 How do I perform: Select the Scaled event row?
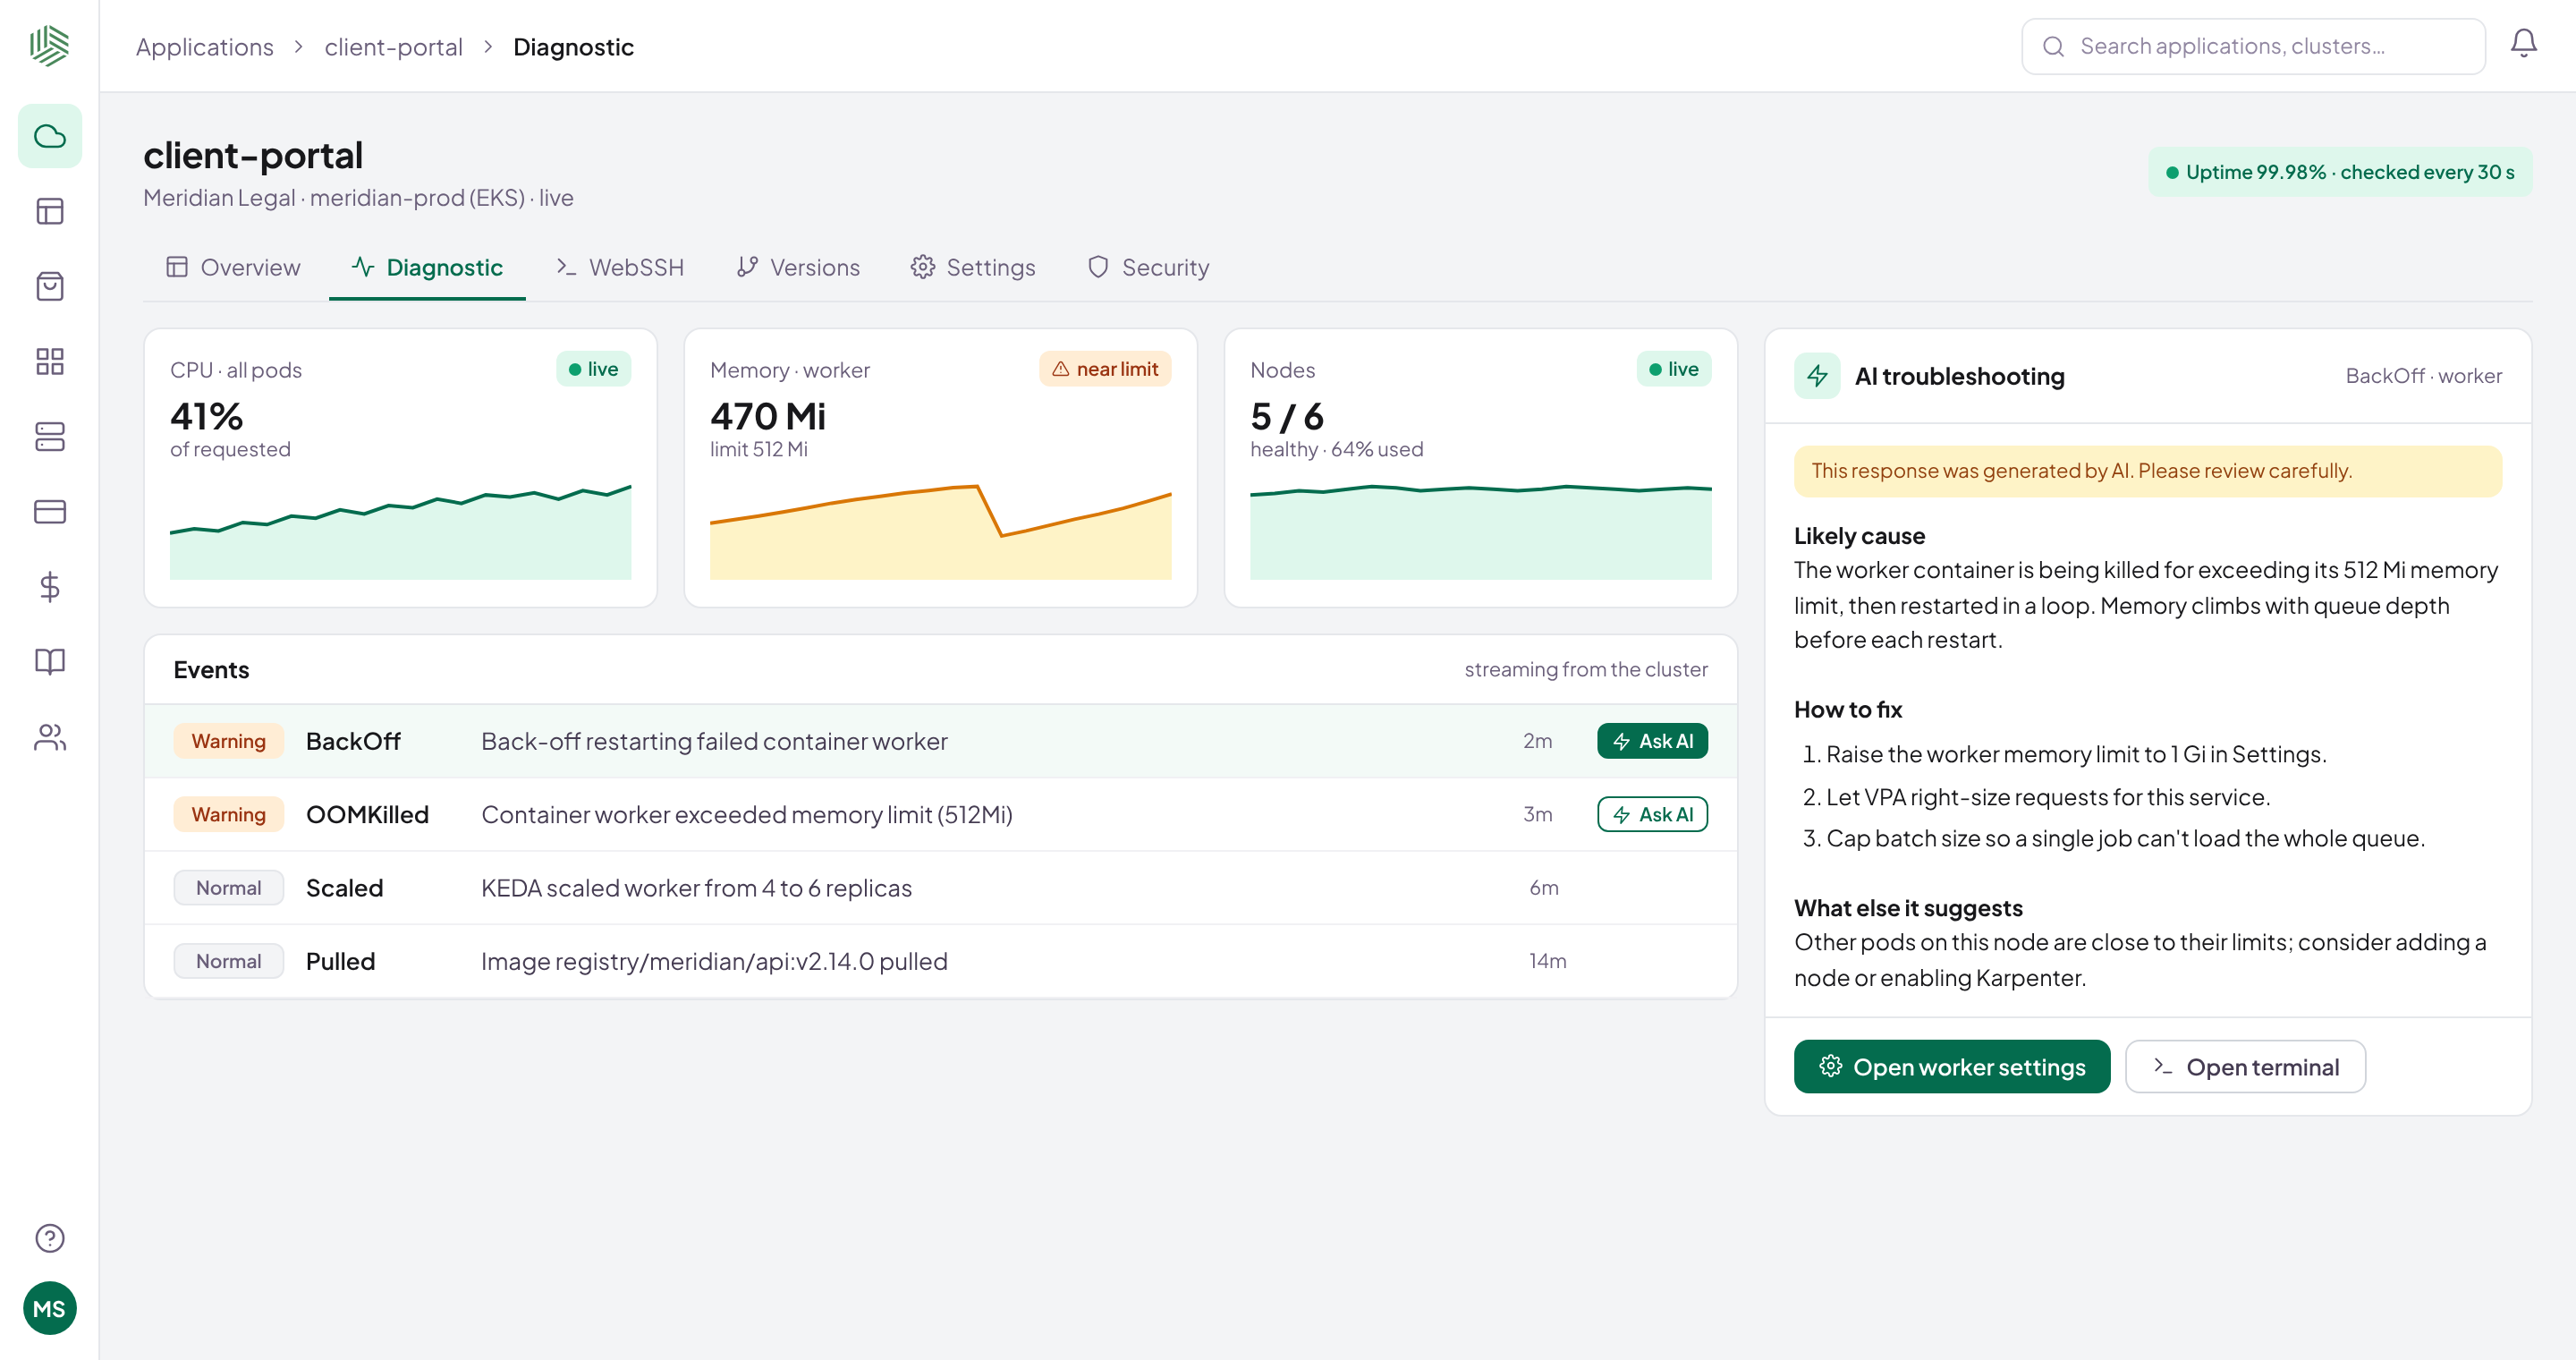(x=940, y=888)
